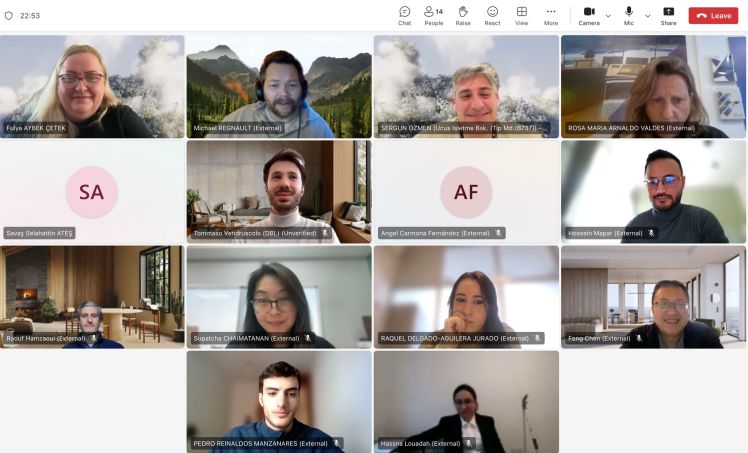Select the AF avatar participant tile
Screen dimensions: 748x453
(466, 191)
